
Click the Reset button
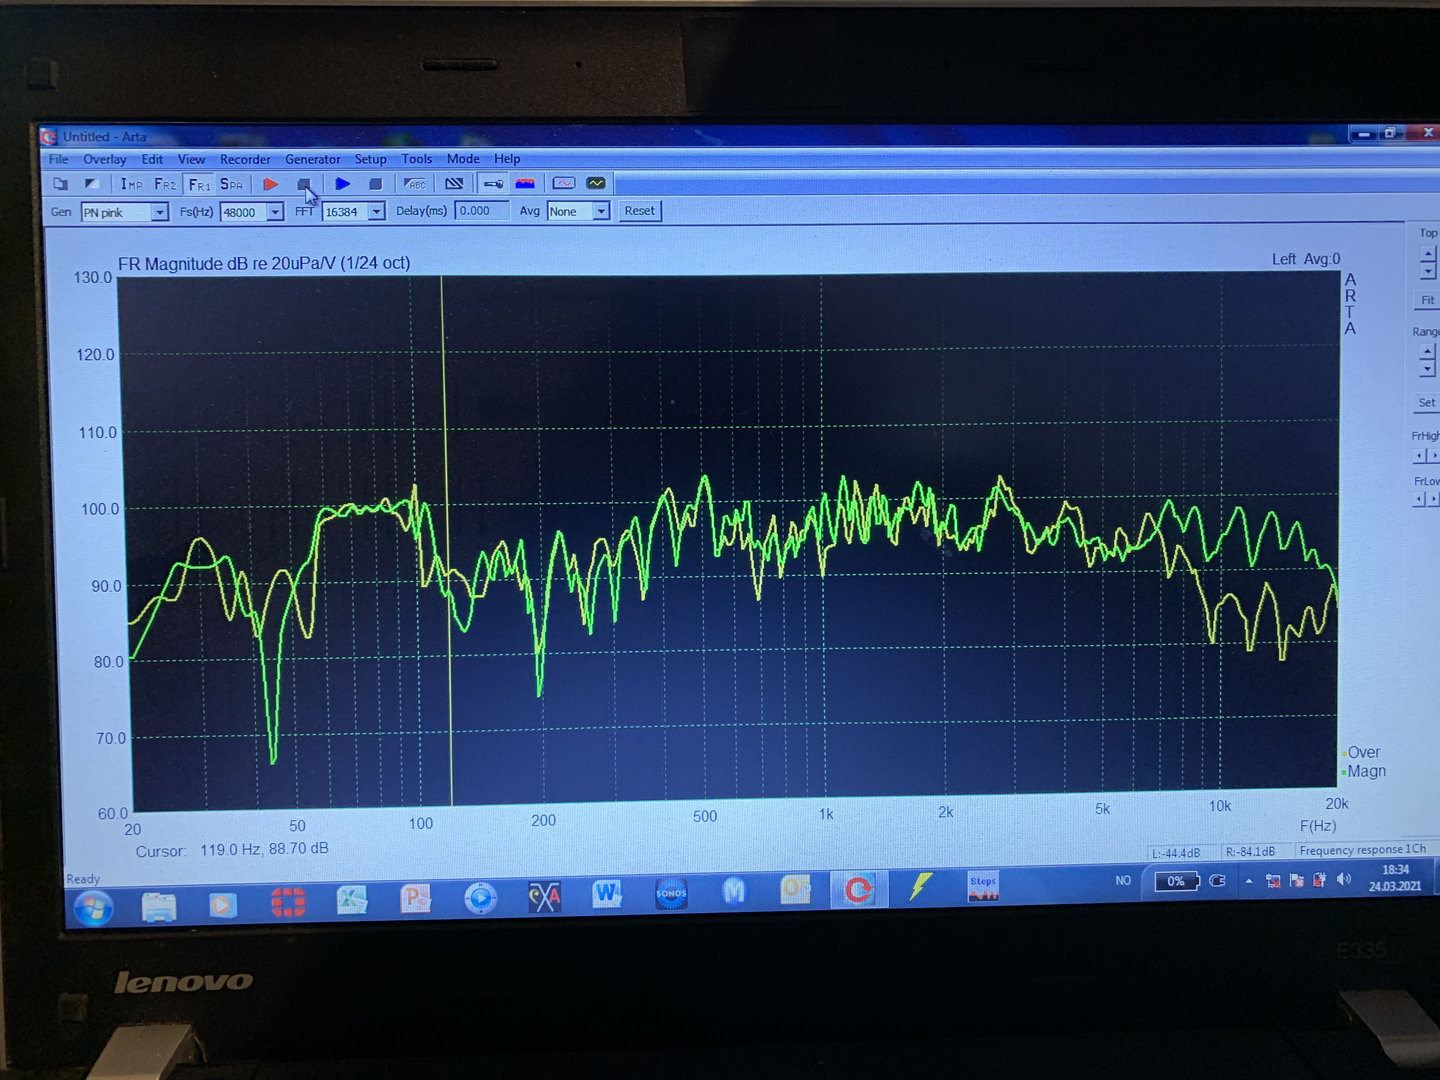coord(640,211)
